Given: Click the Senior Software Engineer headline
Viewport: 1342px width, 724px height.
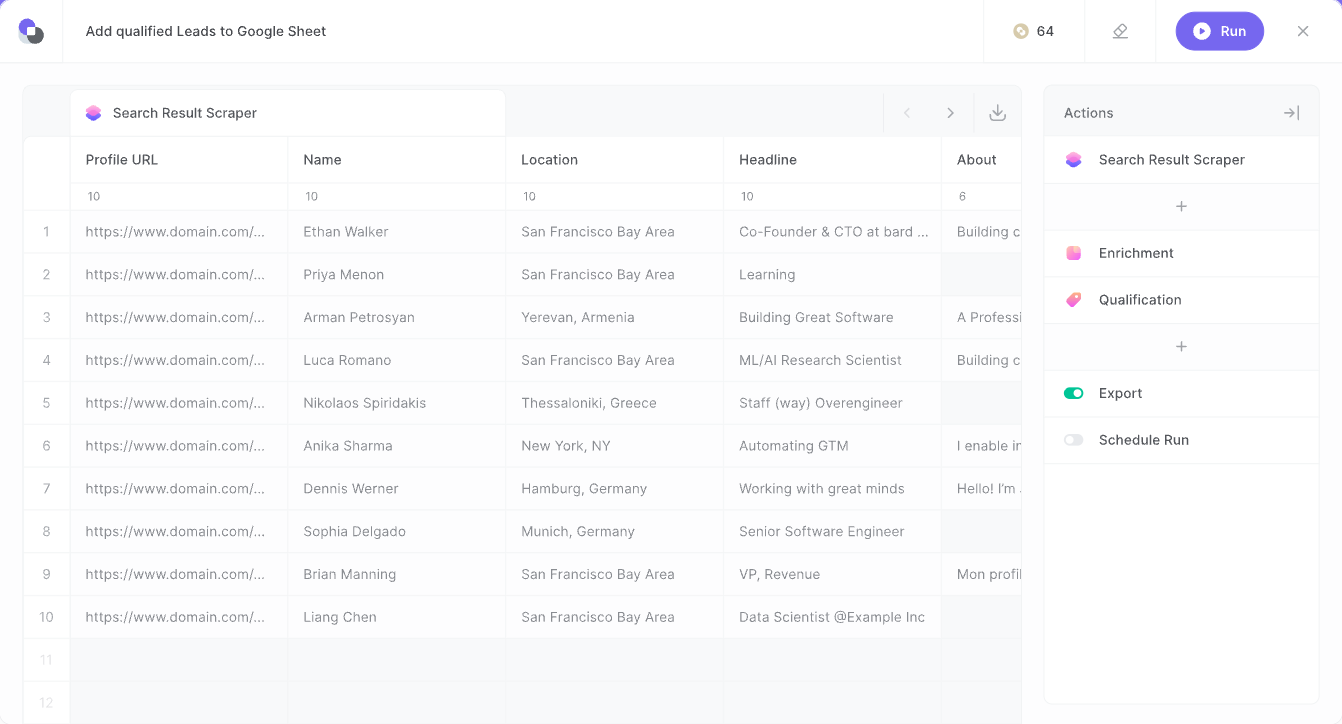Looking at the screenshot, I should tap(833, 532).
